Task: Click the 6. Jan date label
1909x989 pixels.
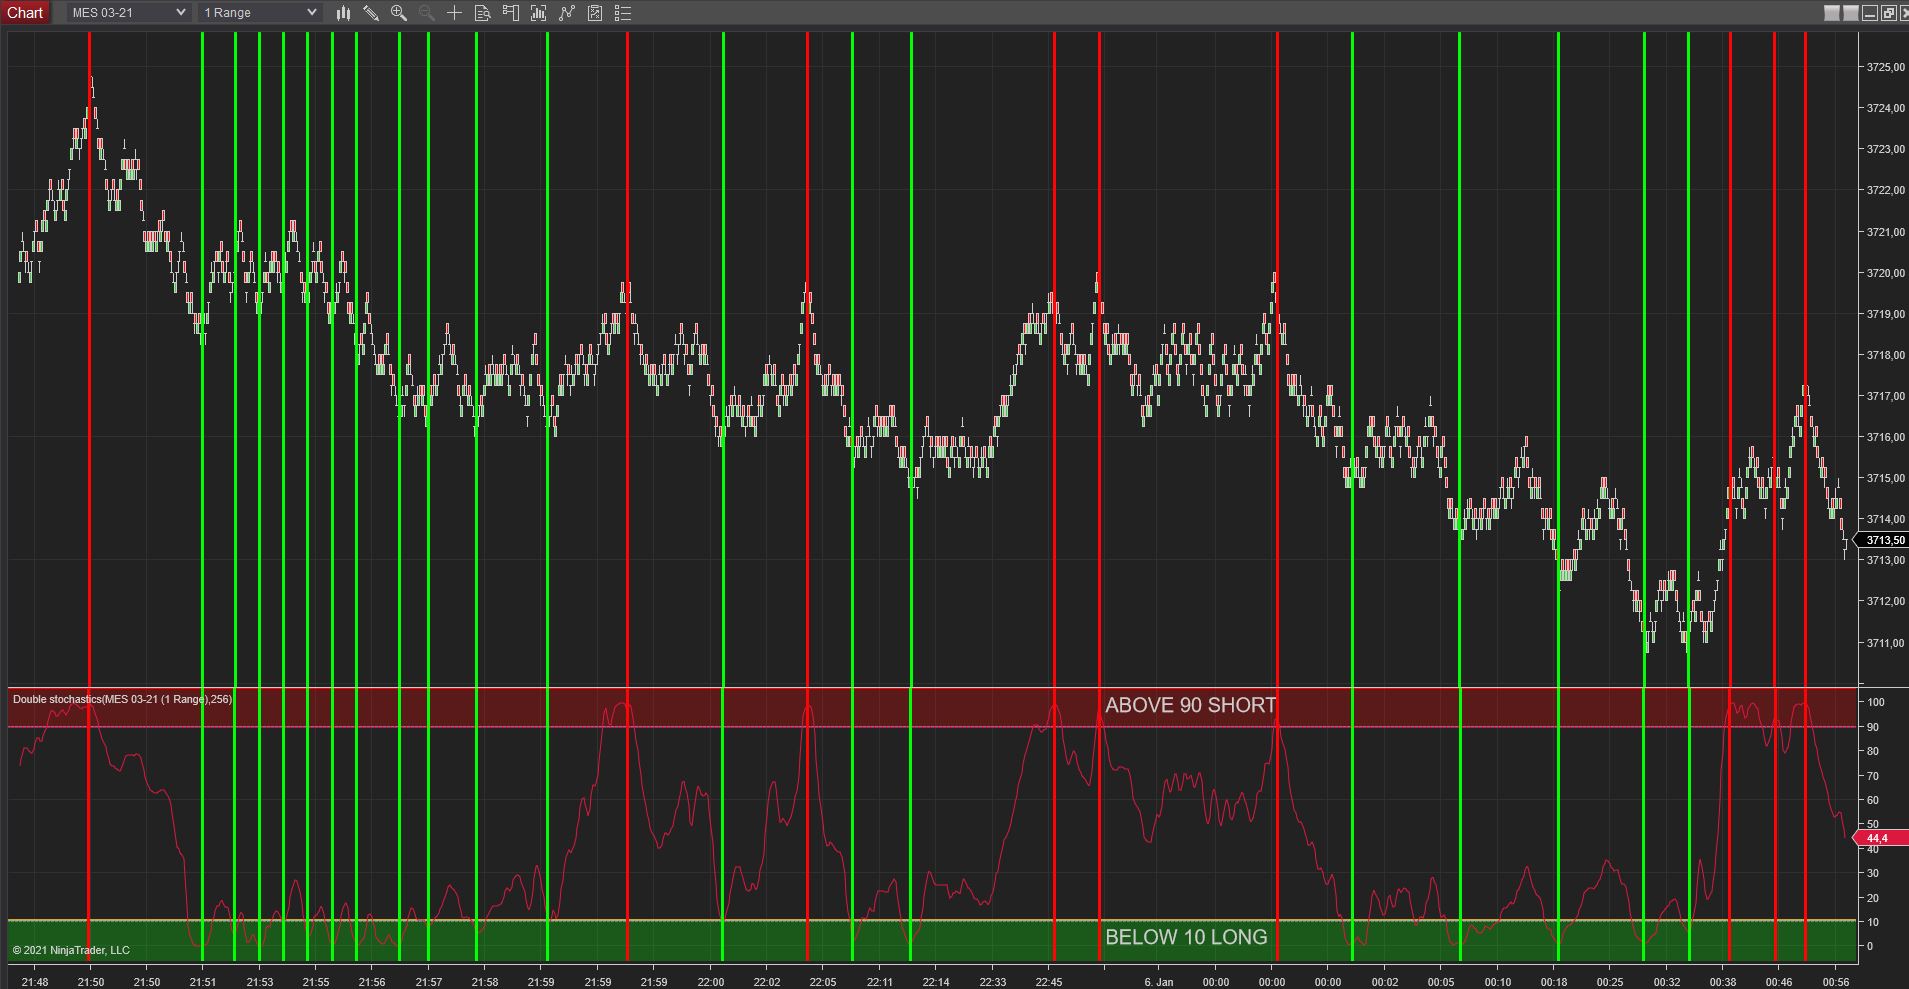Action: point(1159,982)
